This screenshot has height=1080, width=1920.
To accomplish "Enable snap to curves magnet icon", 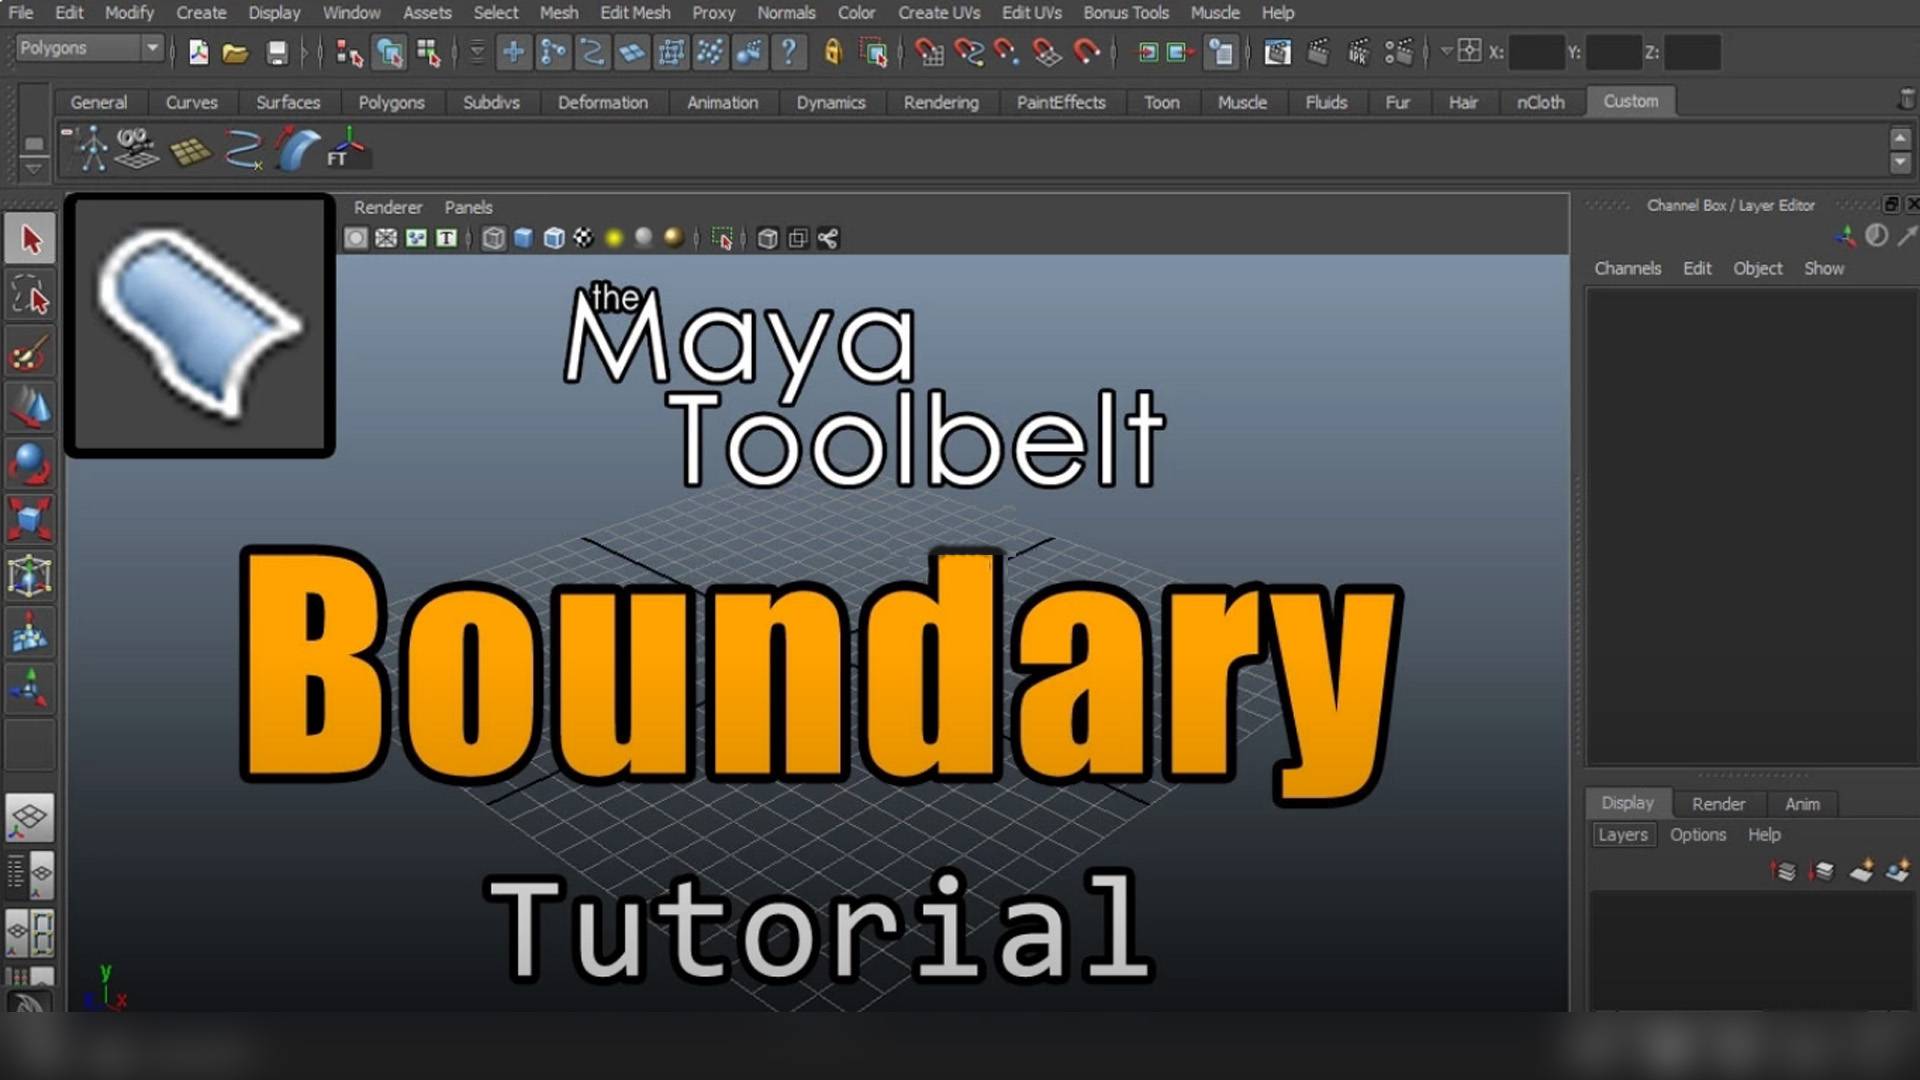I will pyautogui.click(x=968, y=52).
